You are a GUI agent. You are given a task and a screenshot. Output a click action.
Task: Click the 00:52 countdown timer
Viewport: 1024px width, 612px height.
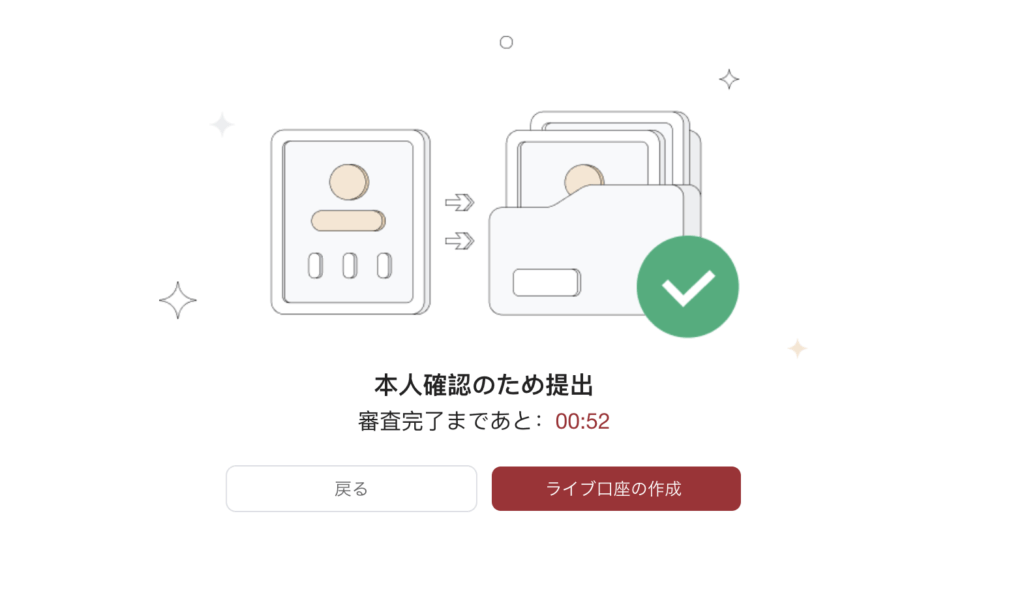(583, 421)
